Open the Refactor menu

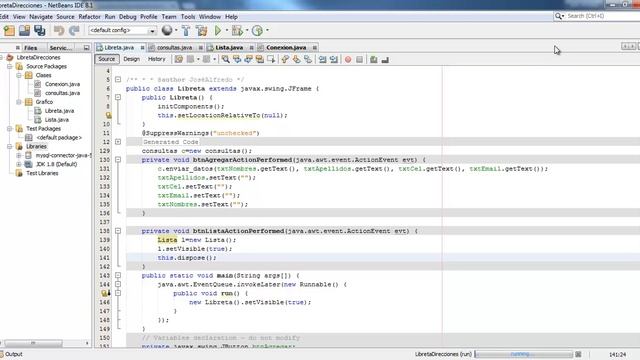tap(89, 17)
